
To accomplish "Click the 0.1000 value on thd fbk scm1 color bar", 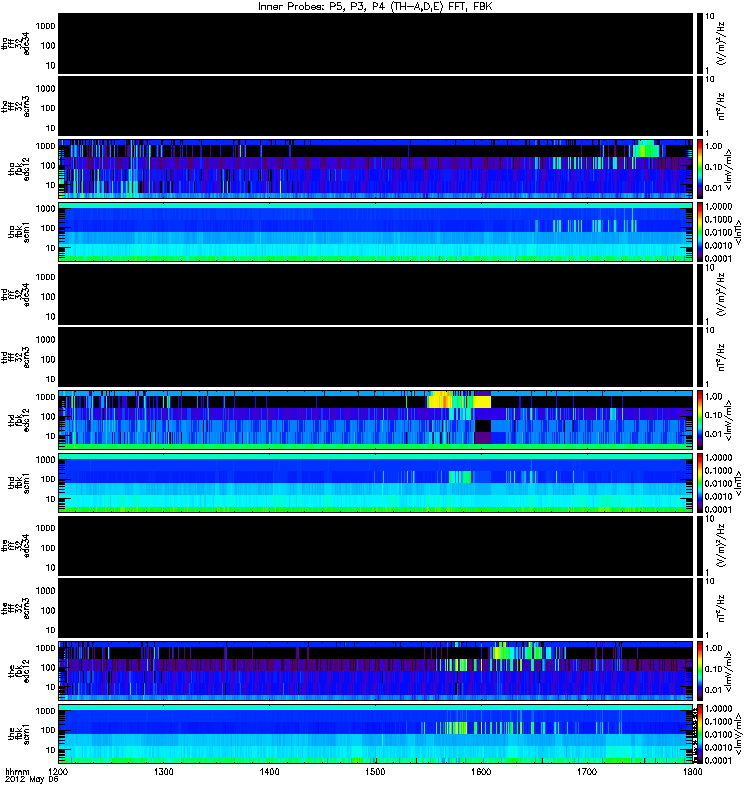I will point(718,470).
